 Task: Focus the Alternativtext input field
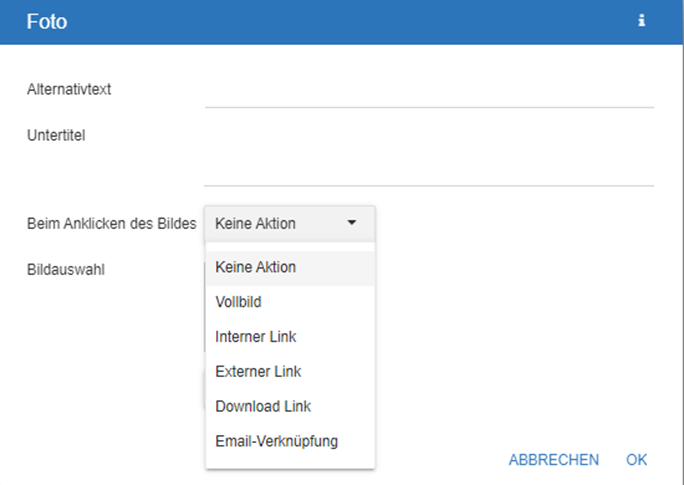tap(428, 91)
